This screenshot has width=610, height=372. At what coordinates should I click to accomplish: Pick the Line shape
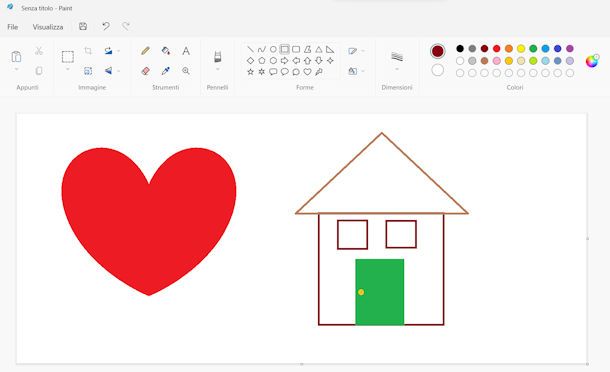click(x=250, y=49)
